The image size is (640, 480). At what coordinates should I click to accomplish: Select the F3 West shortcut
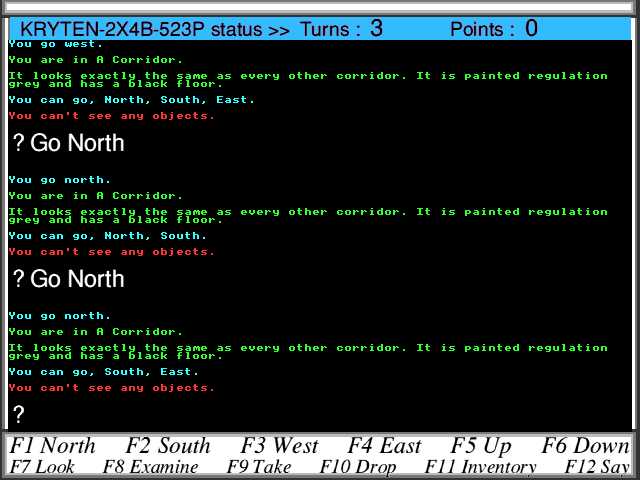coord(280,445)
